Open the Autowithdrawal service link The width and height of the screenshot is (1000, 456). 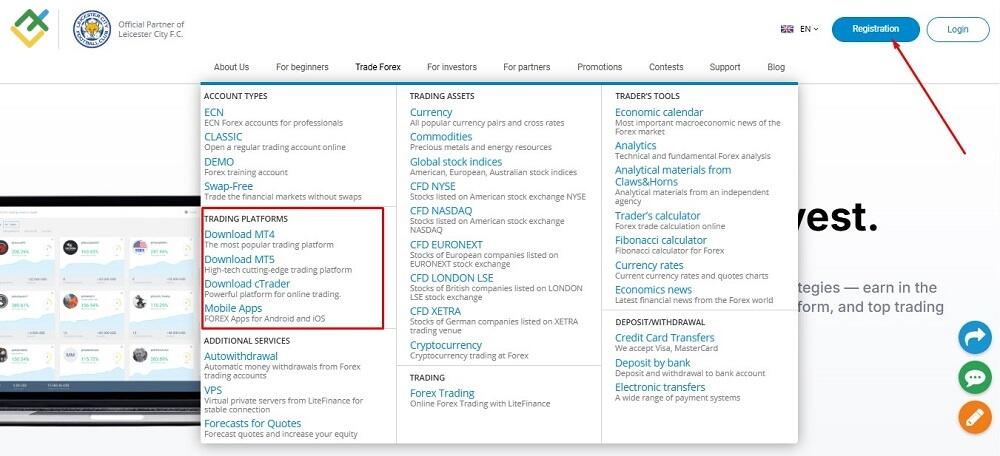click(241, 357)
